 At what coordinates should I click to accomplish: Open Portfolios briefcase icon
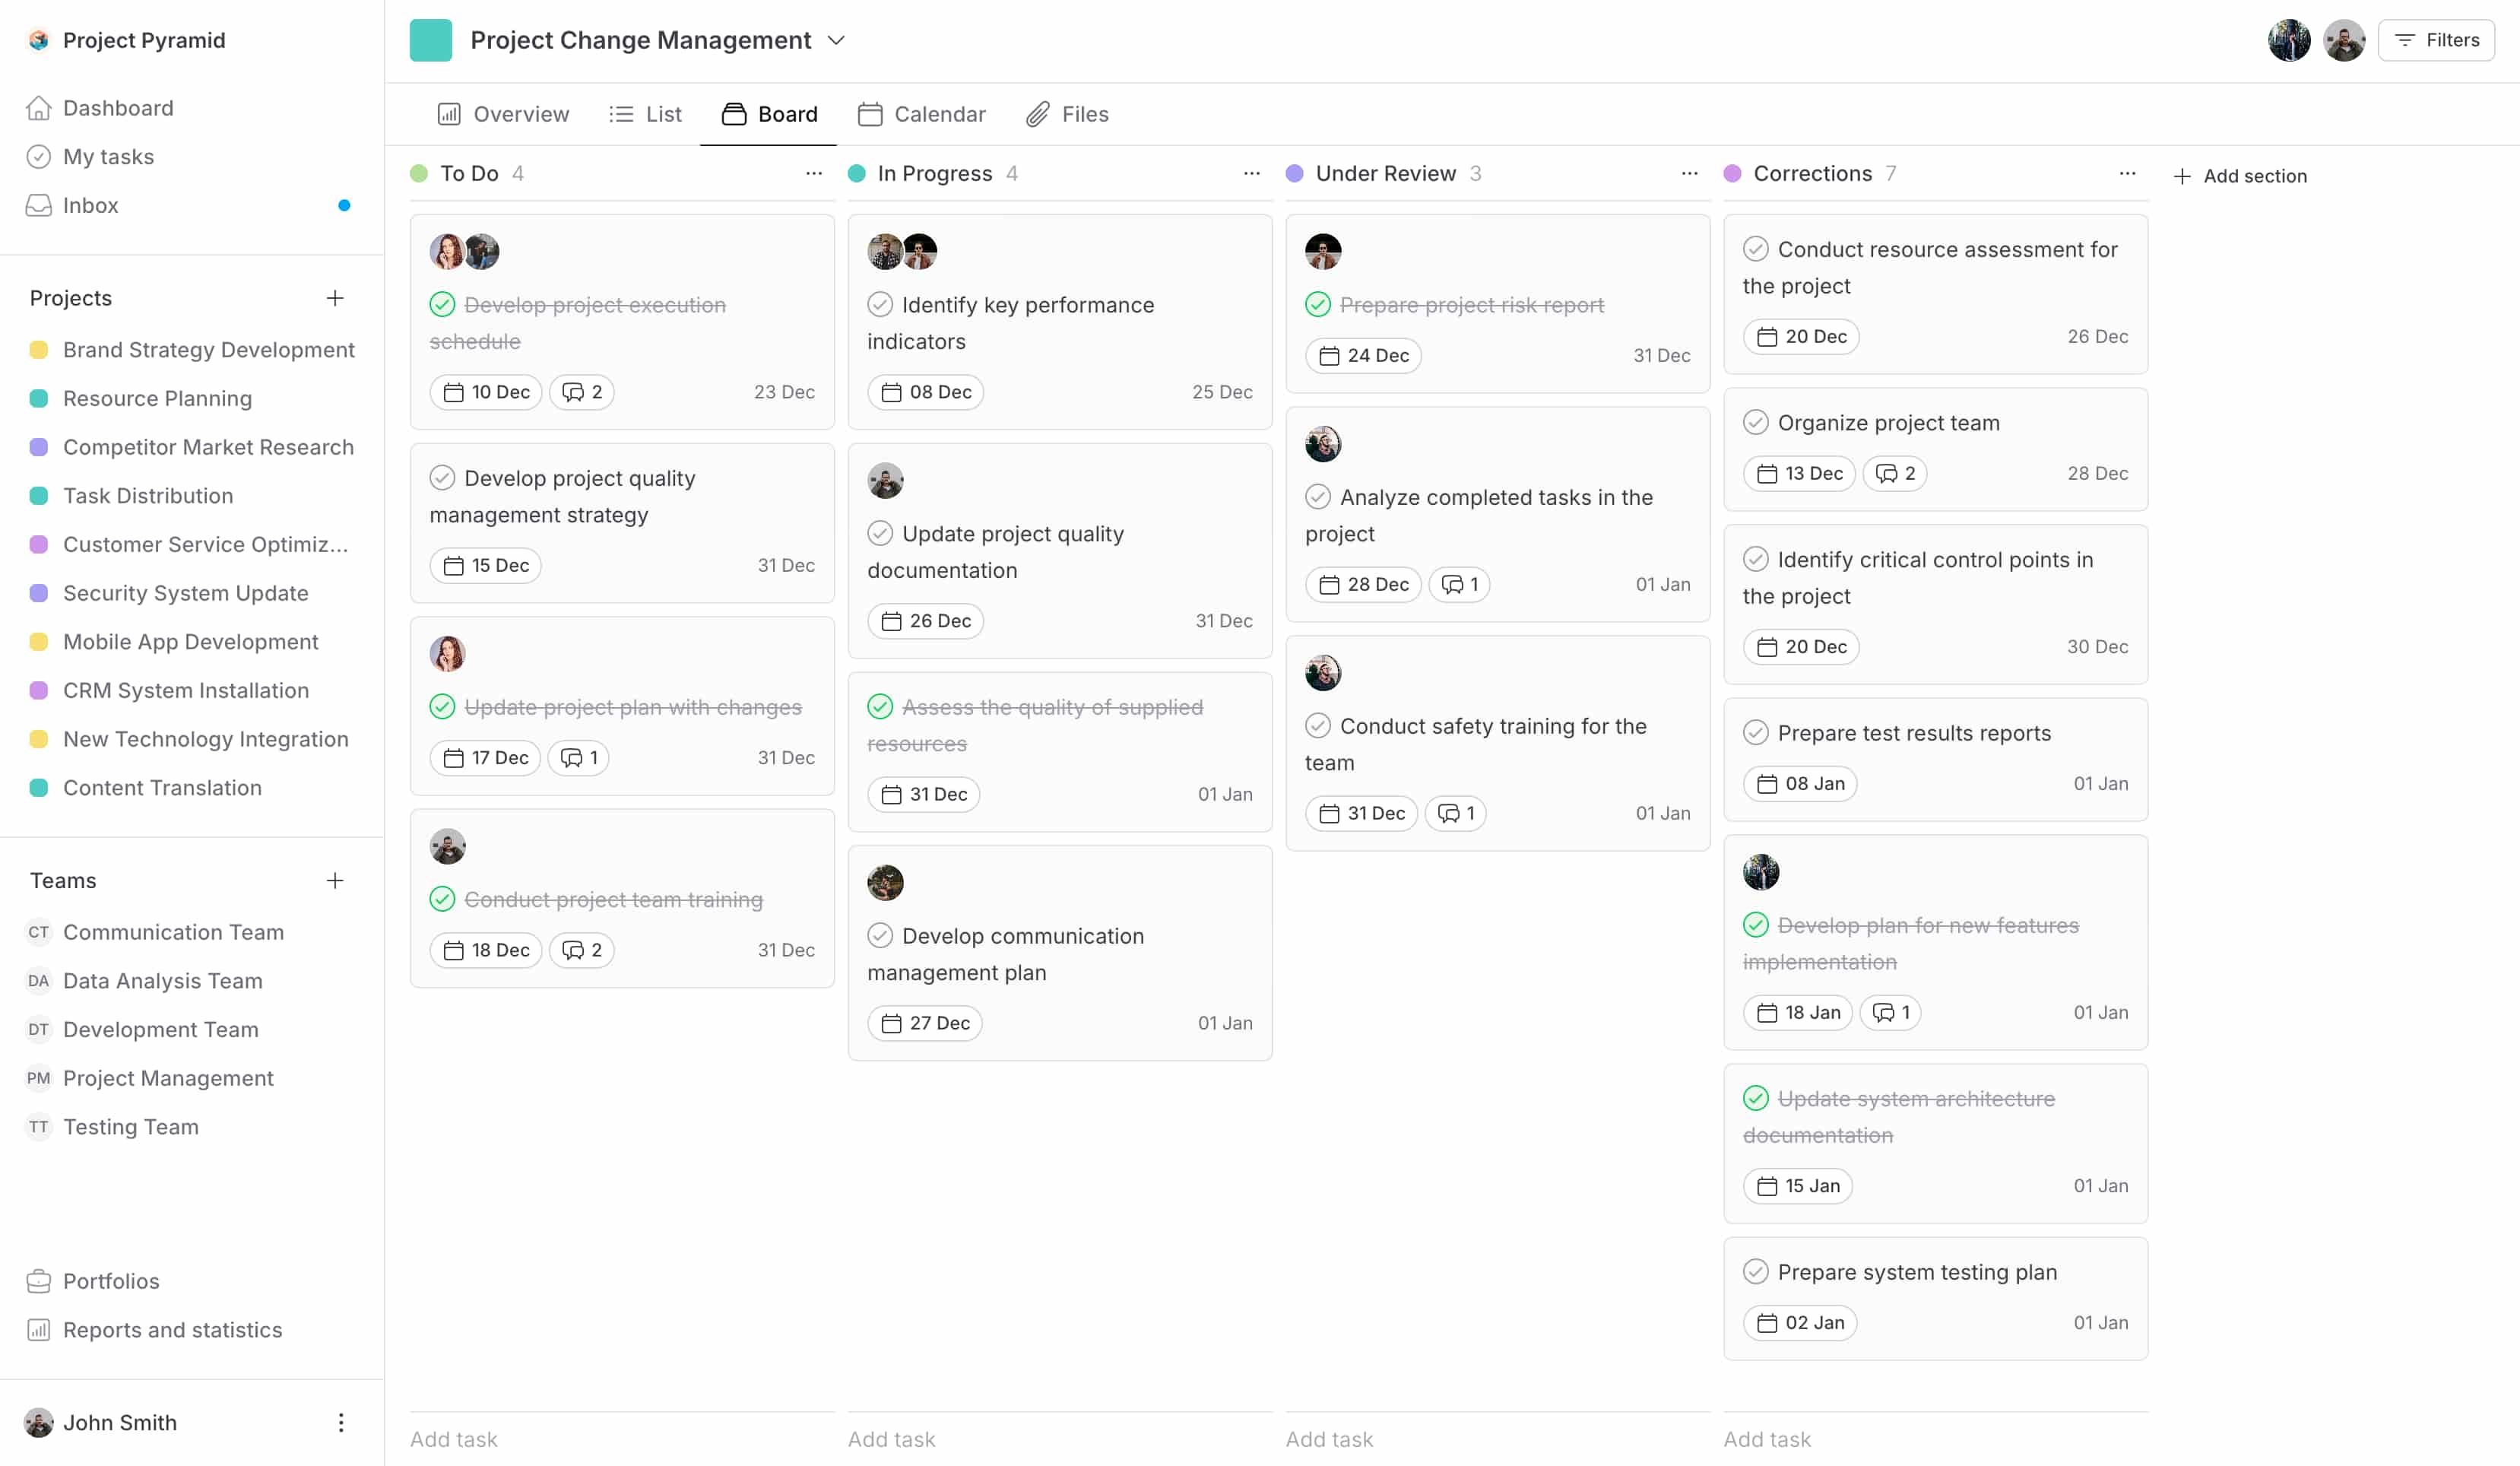(38, 1281)
